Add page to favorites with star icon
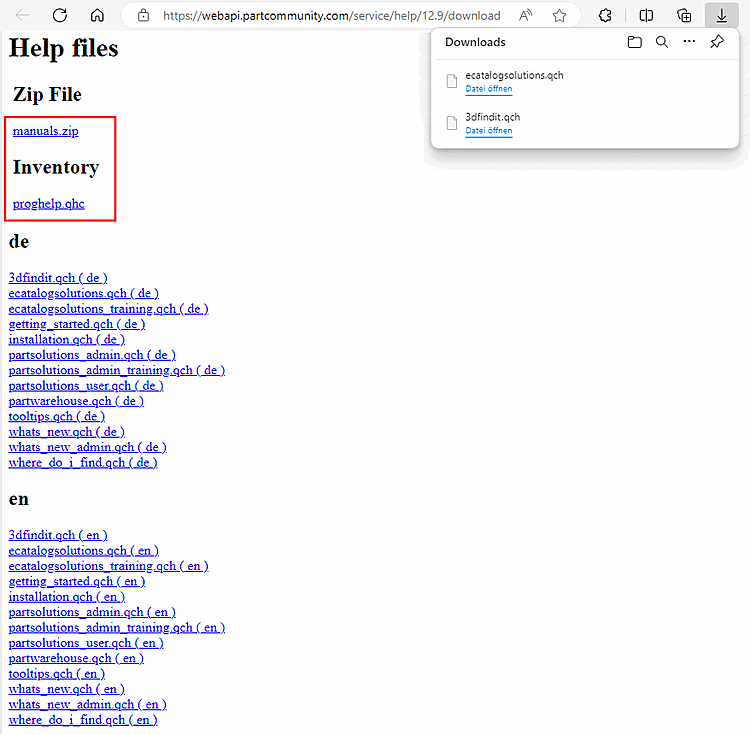The image size is (750, 735). tap(559, 16)
